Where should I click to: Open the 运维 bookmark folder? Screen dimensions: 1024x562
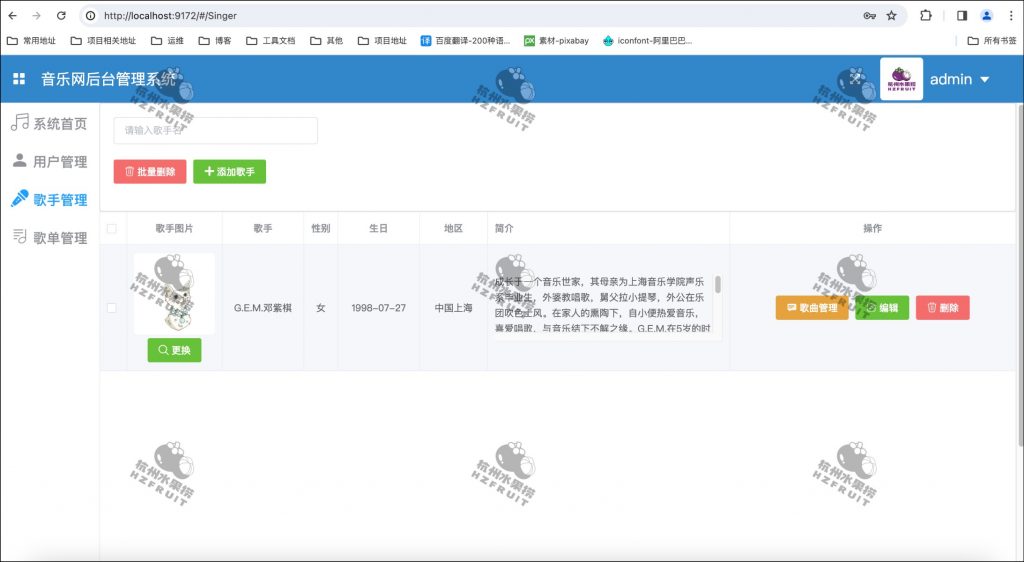click(x=168, y=40)
